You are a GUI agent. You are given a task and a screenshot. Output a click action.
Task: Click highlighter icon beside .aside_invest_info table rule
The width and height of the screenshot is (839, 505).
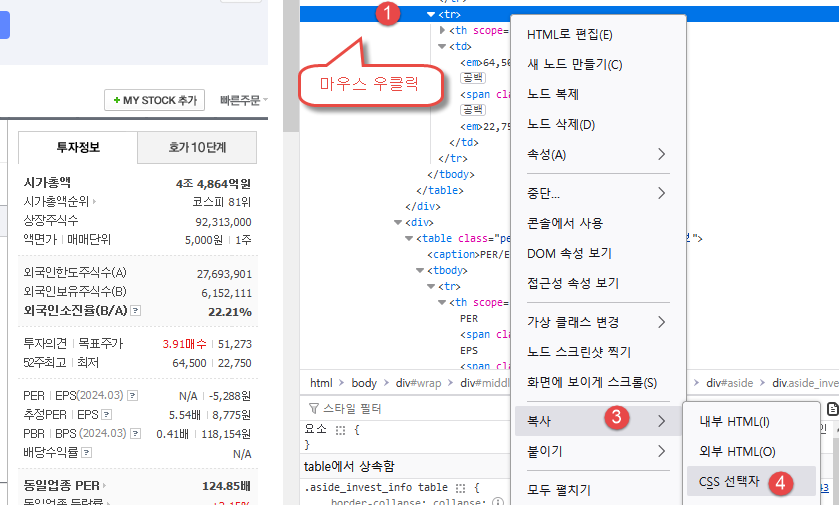point(461,488)
